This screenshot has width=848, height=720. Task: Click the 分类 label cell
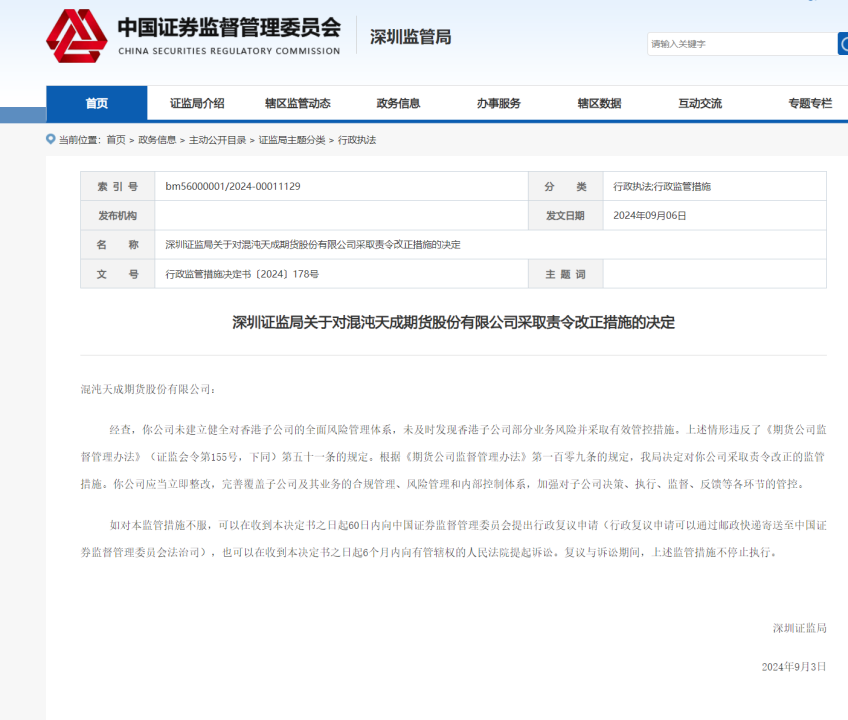[565, 187]
